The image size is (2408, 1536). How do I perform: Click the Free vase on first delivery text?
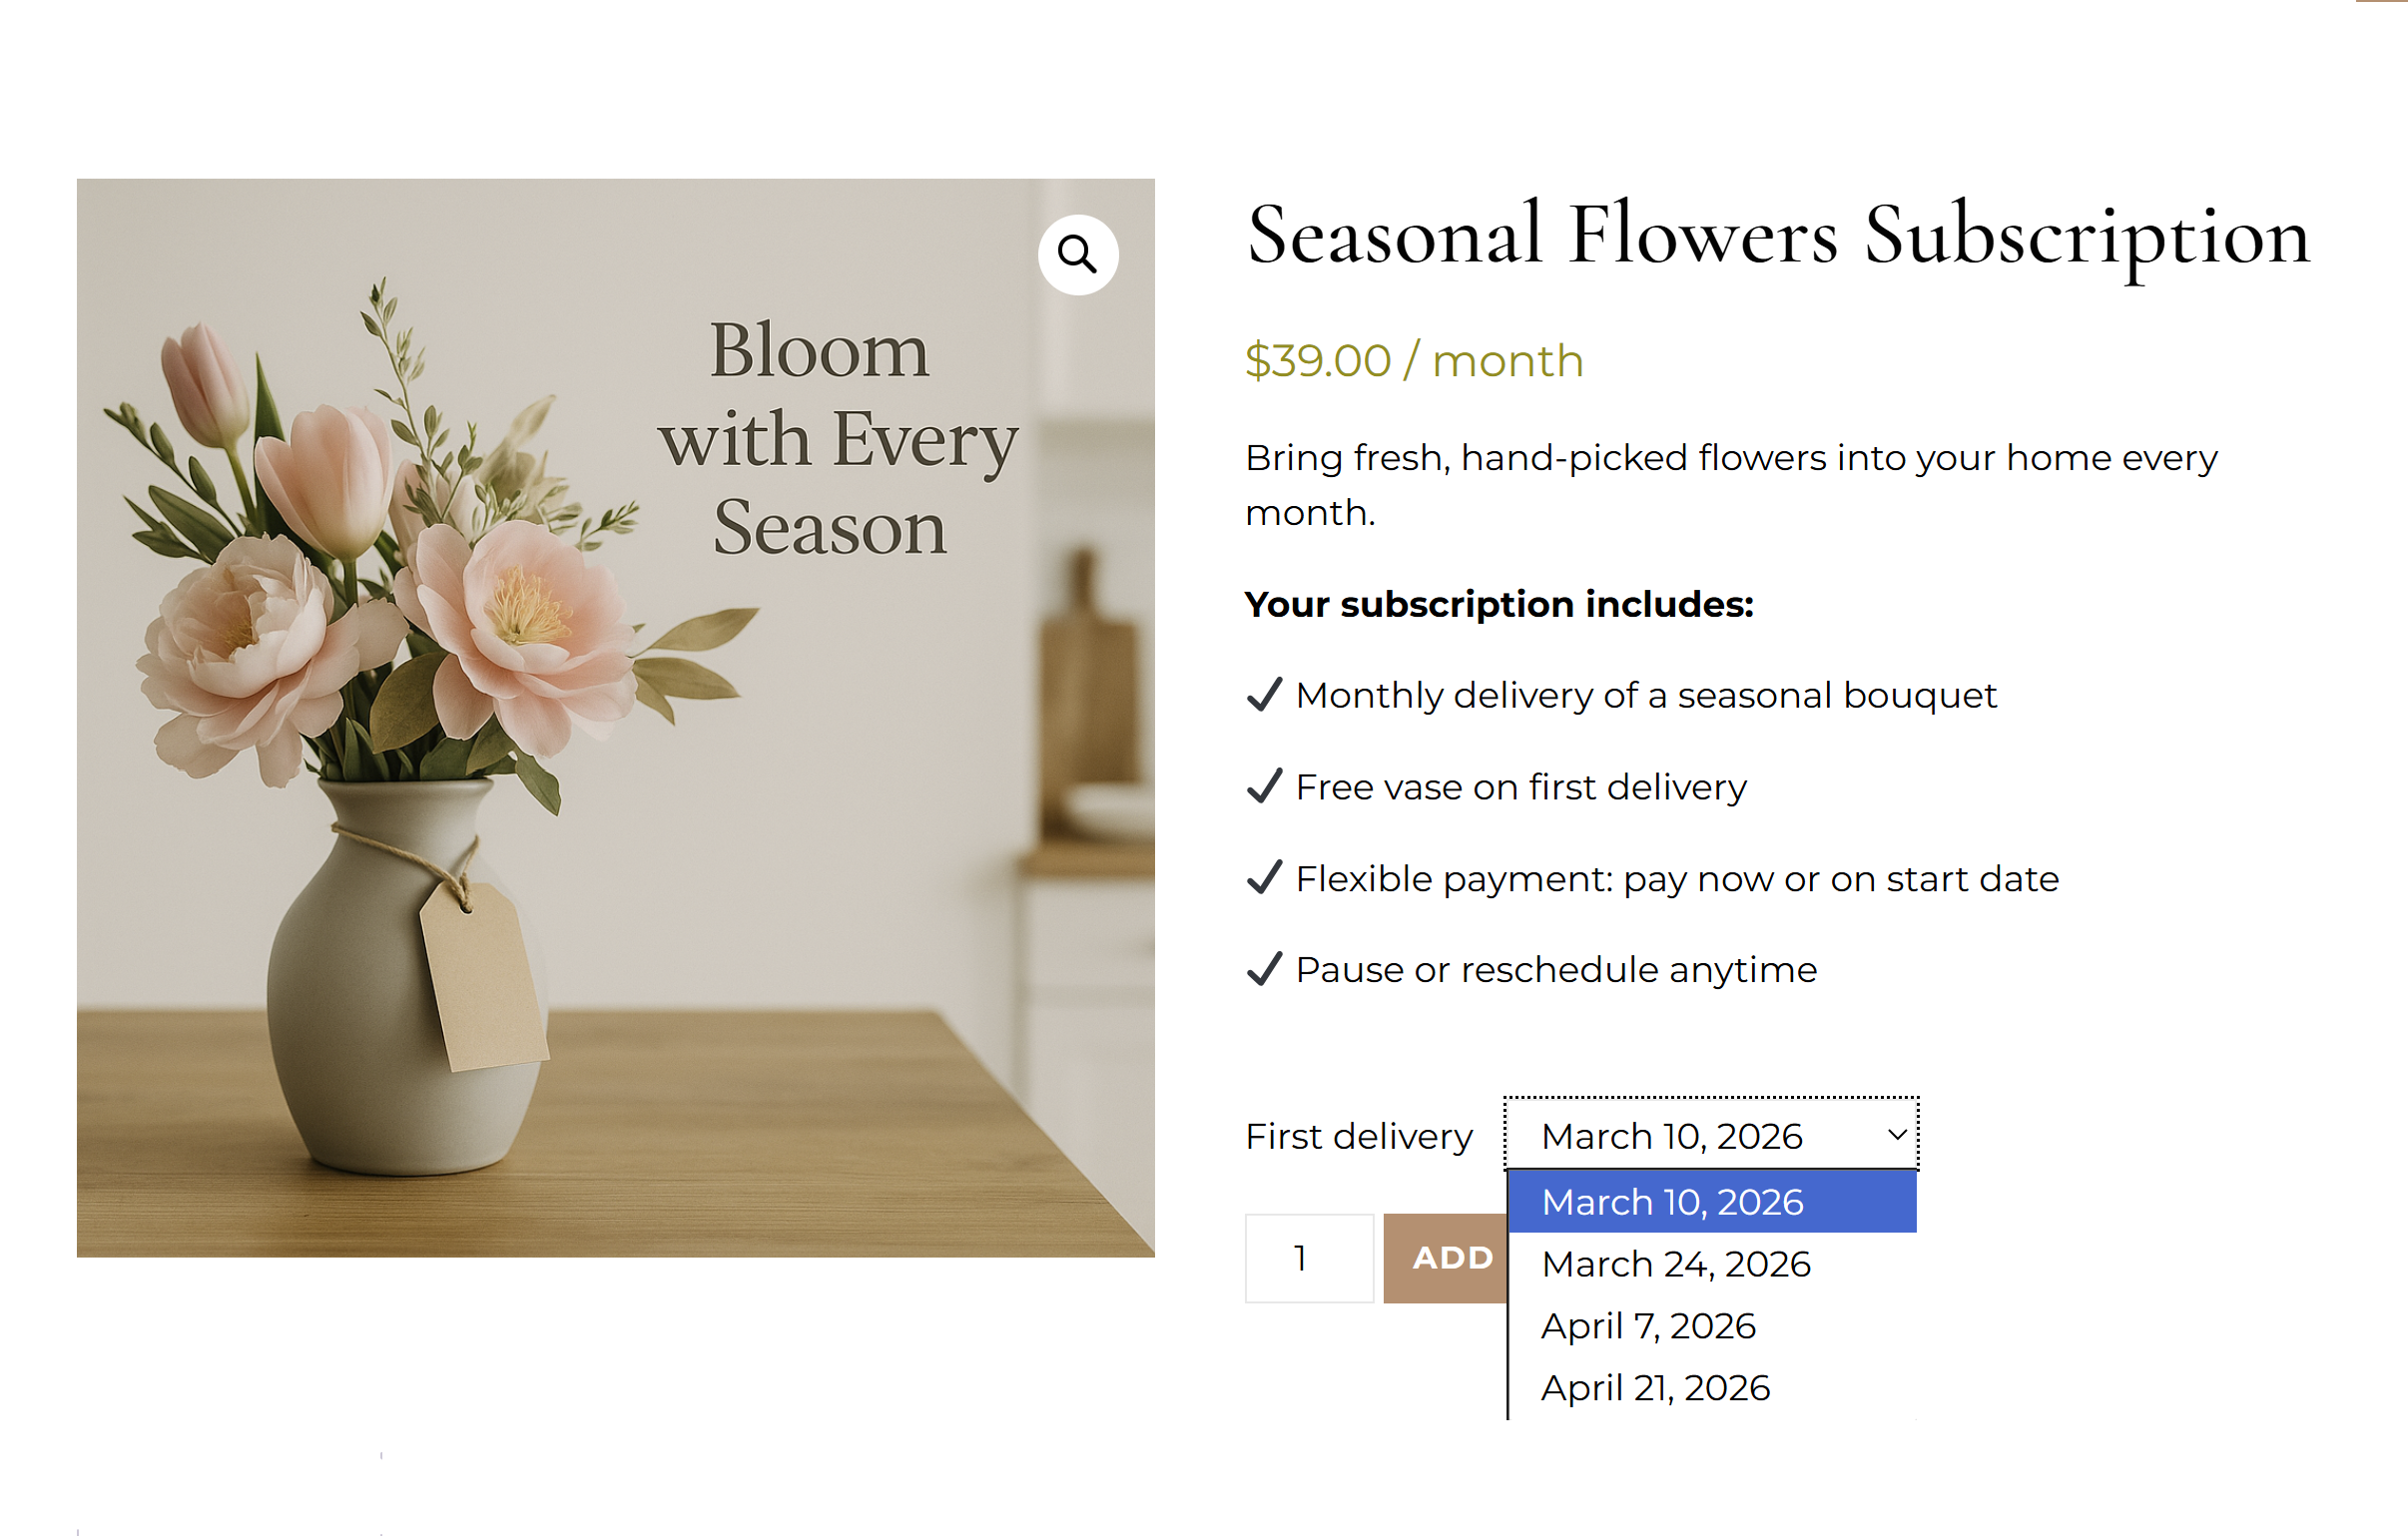click(x=1520, y=787)
